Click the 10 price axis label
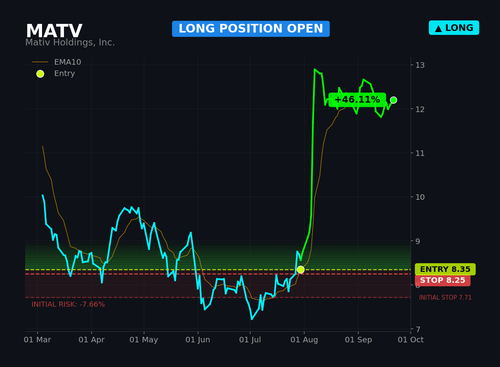 click(x=420, y=197)
